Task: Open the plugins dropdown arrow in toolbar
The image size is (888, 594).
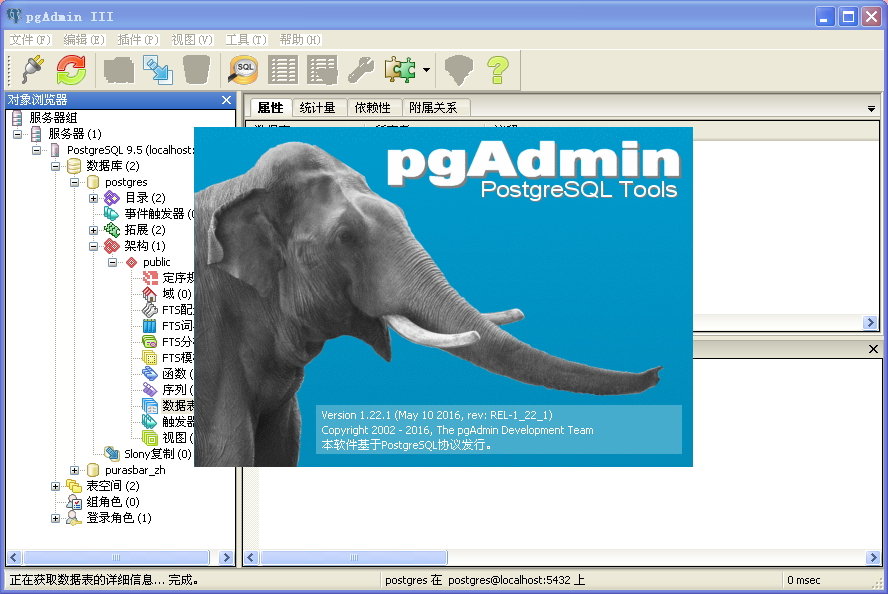Action: click(x=426, y=70)
